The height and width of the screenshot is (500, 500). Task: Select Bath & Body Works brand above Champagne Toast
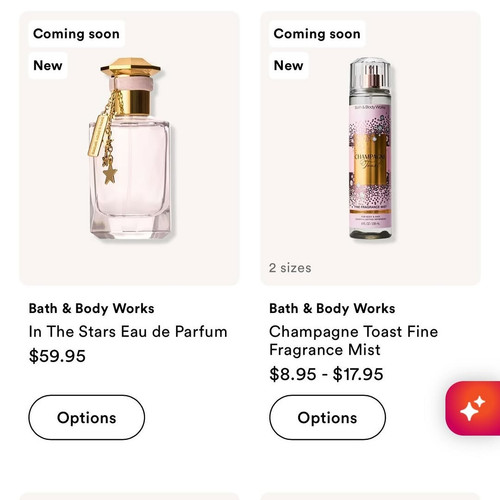pos(332,308)
